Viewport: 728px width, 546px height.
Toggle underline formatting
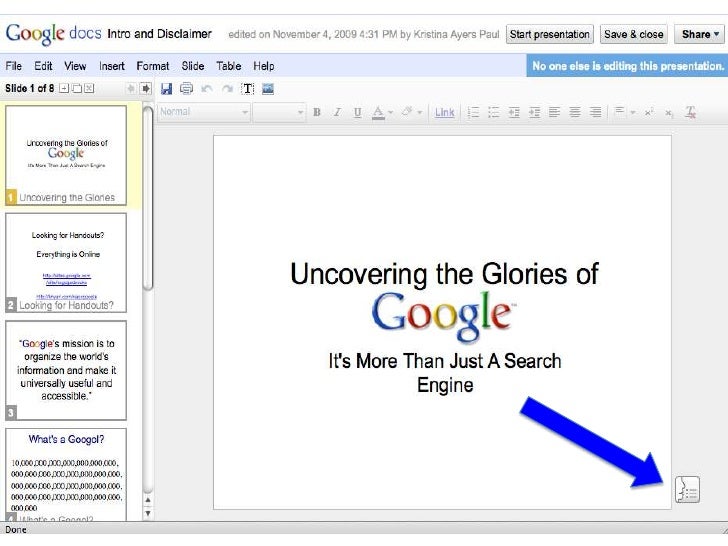357,112
